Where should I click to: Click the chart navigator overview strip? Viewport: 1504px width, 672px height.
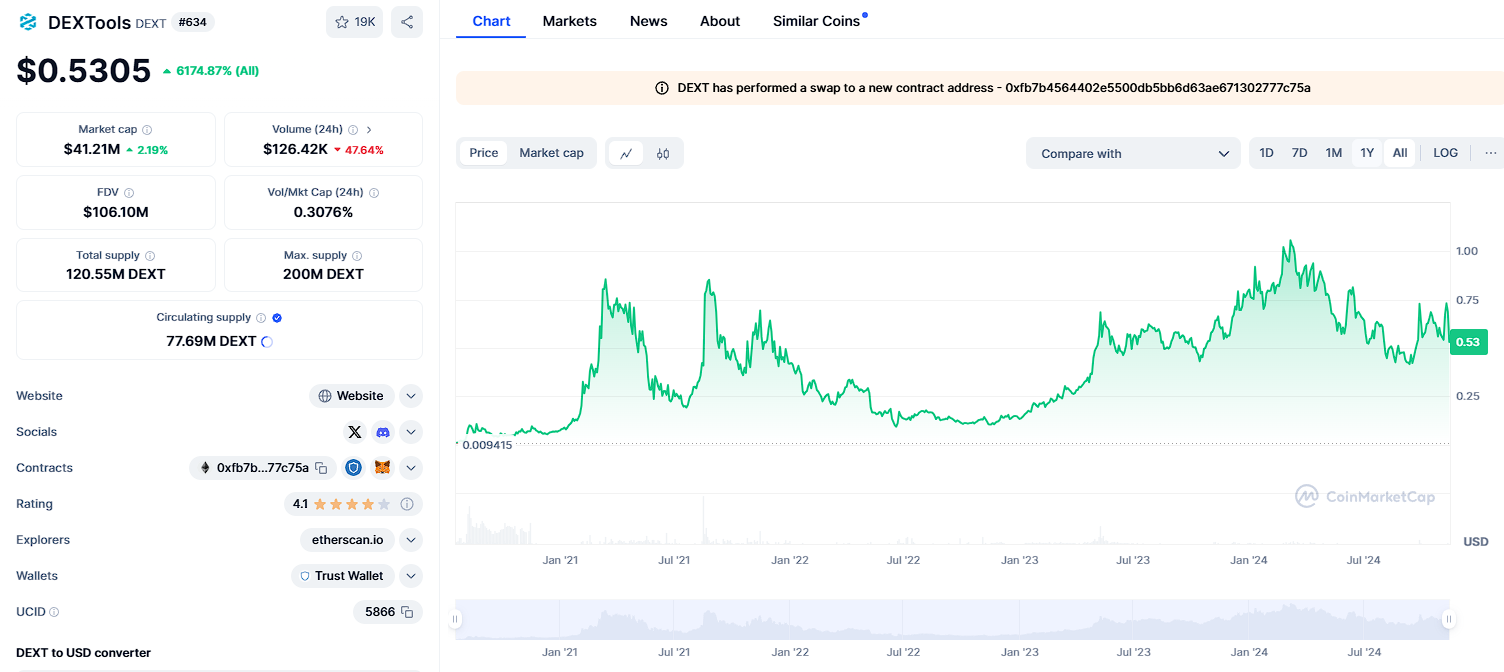[952, 620]
